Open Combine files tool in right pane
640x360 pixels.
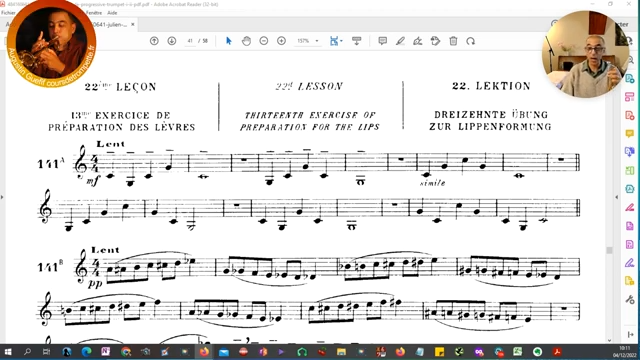pyautogui.click(x=629, y=152)
